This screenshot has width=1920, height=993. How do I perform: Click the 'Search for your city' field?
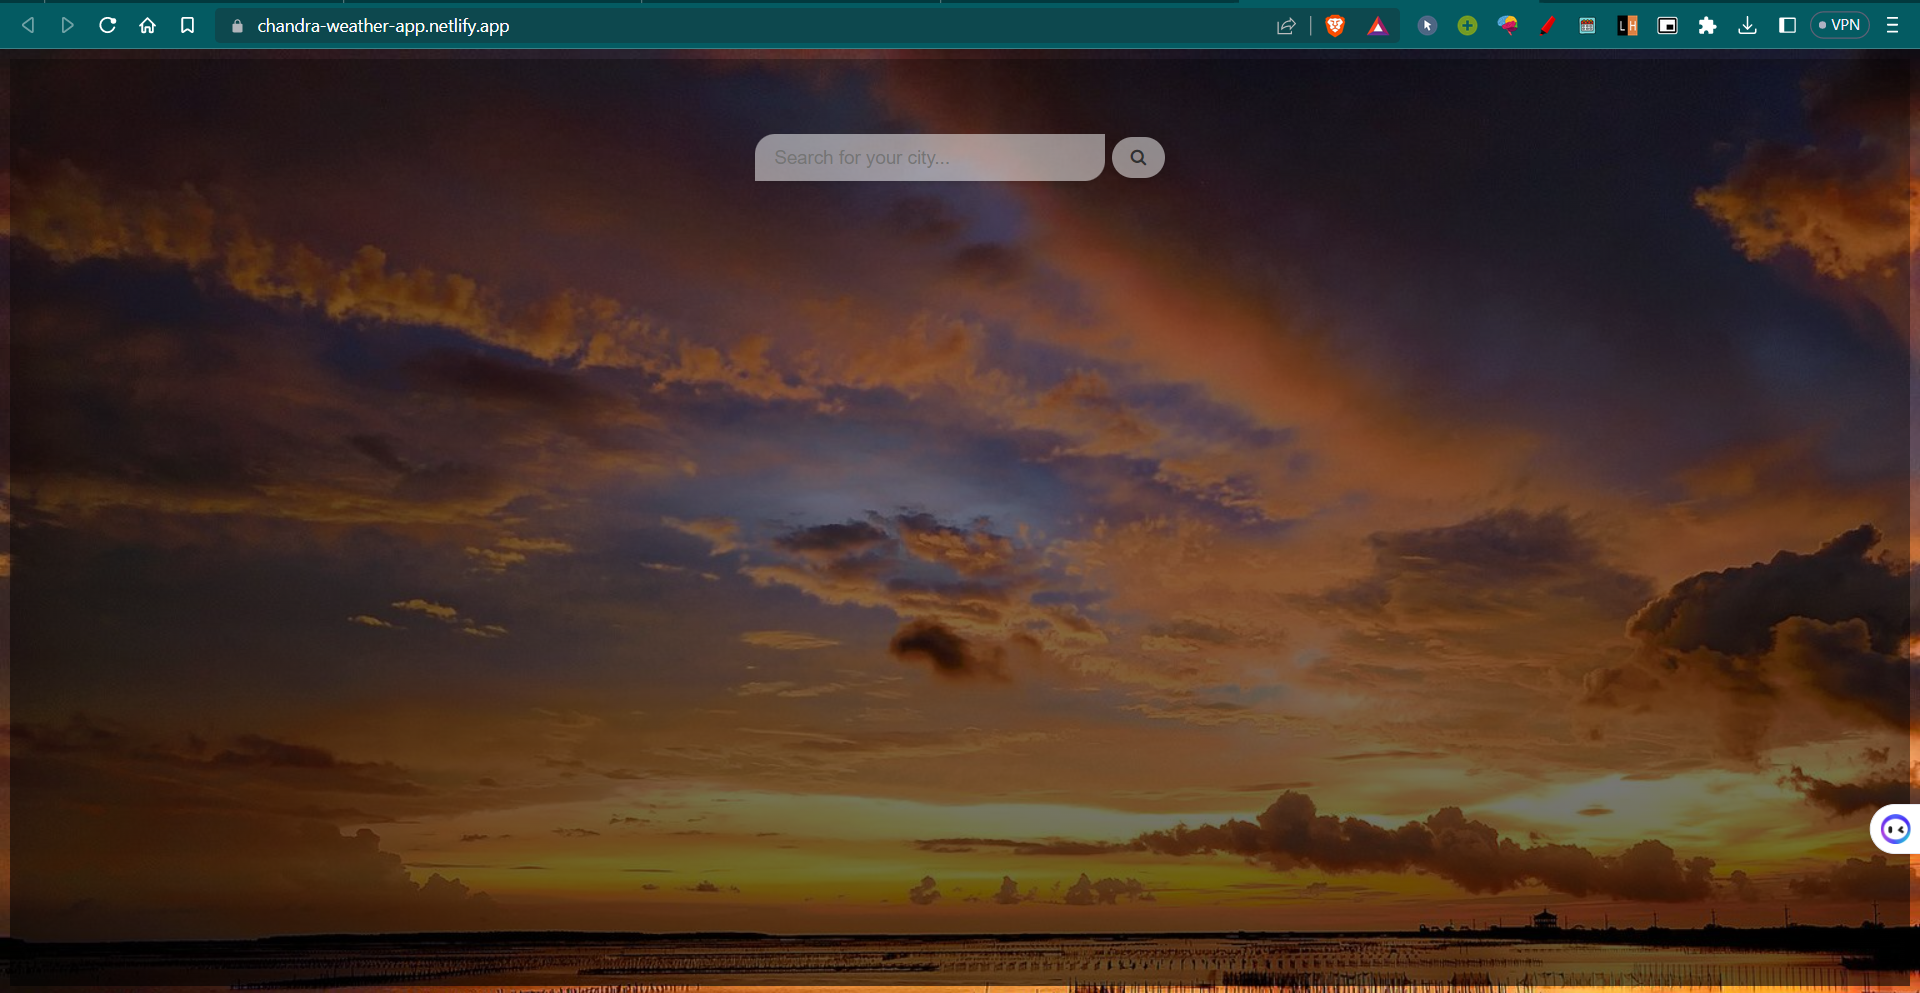[928, 157]
